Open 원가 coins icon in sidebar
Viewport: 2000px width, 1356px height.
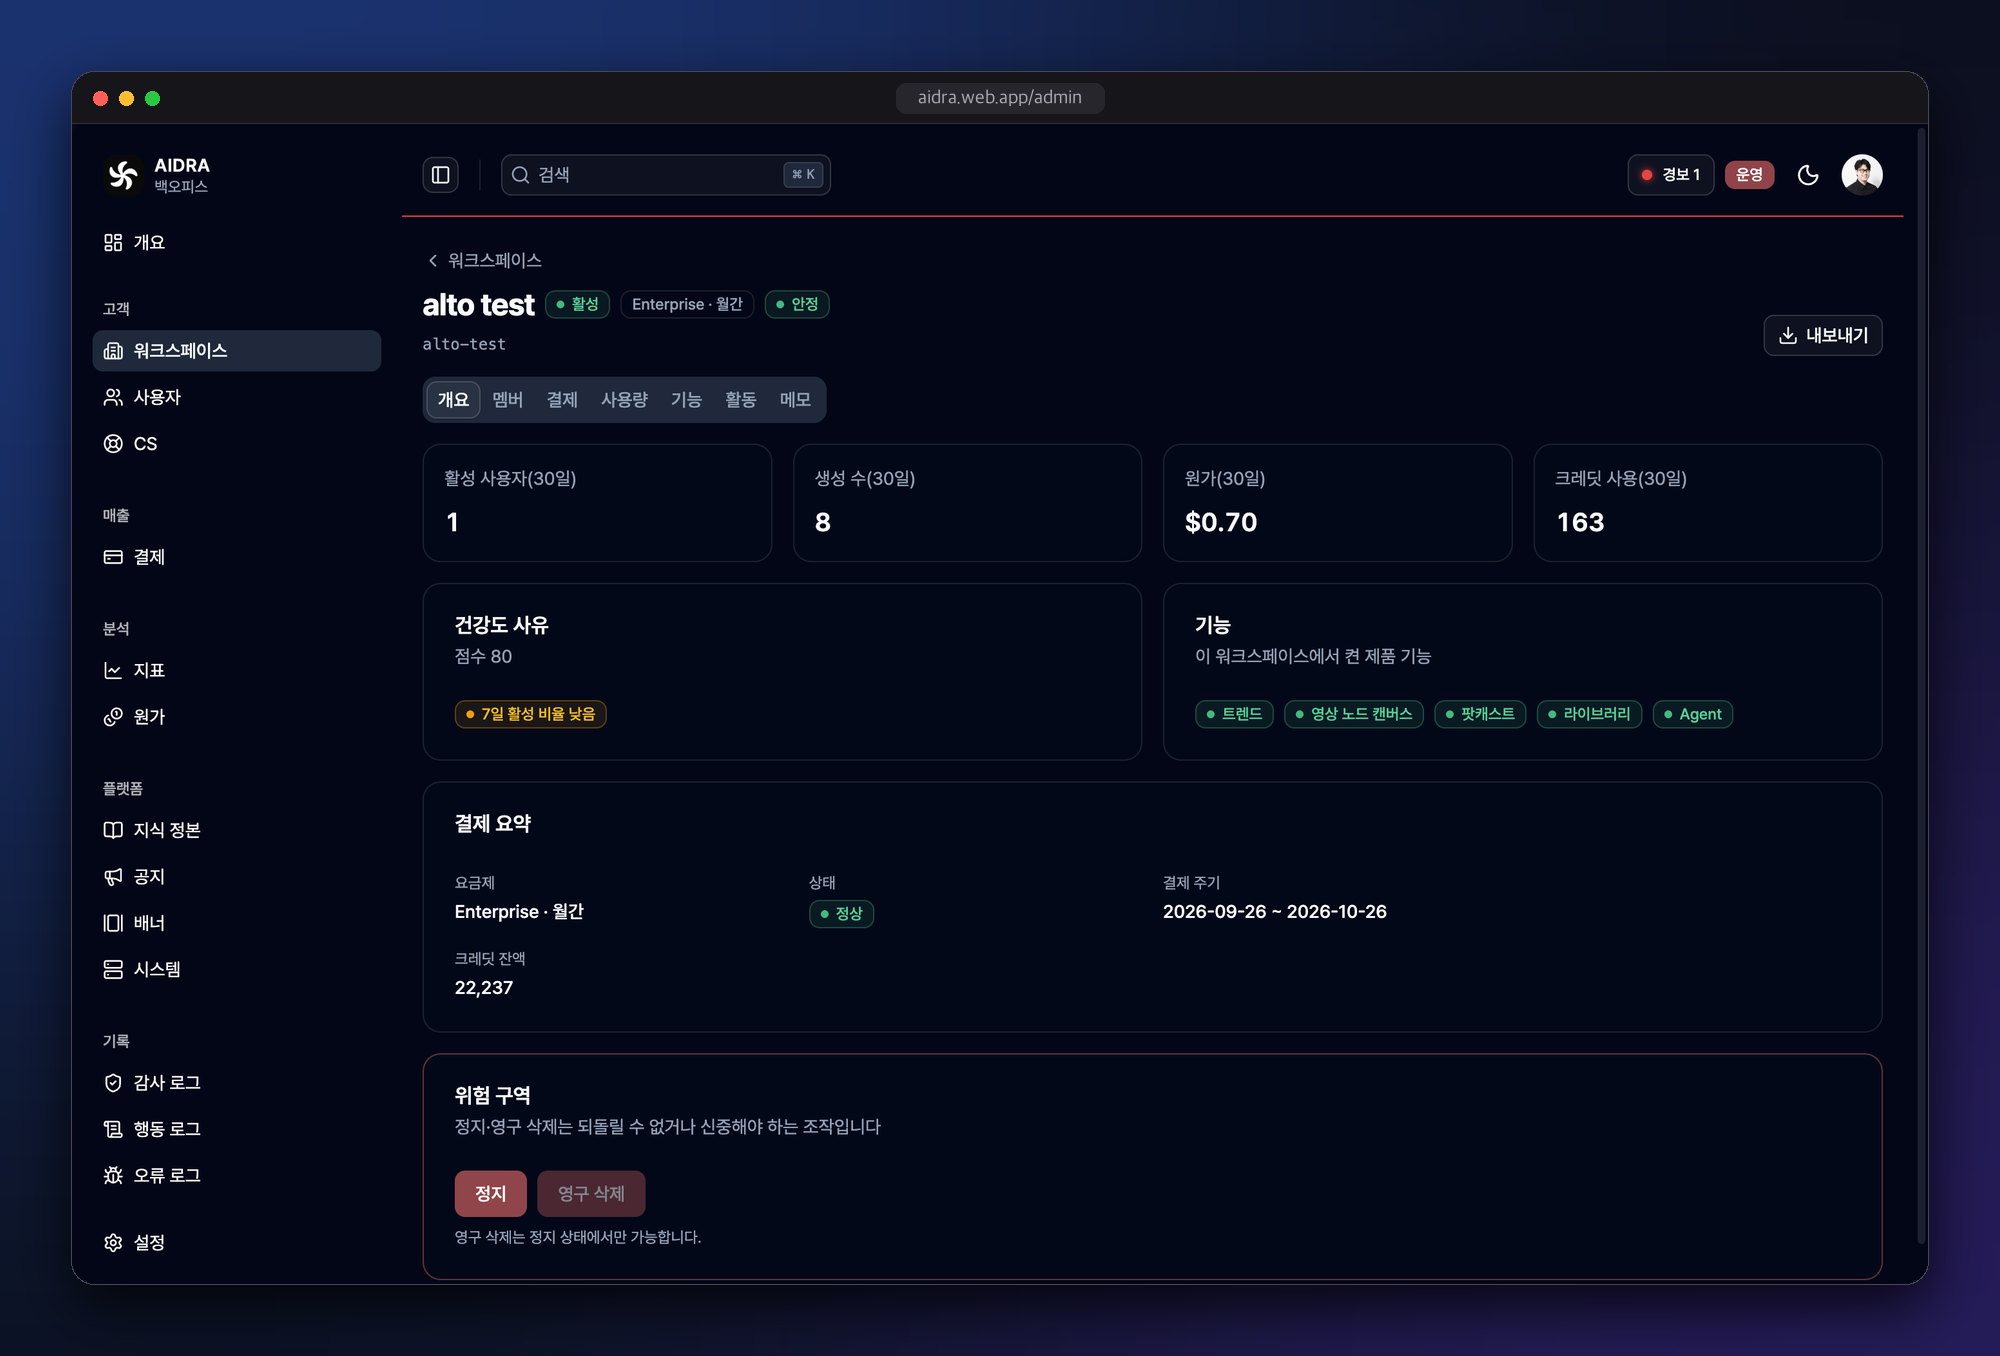pos(113,717)
